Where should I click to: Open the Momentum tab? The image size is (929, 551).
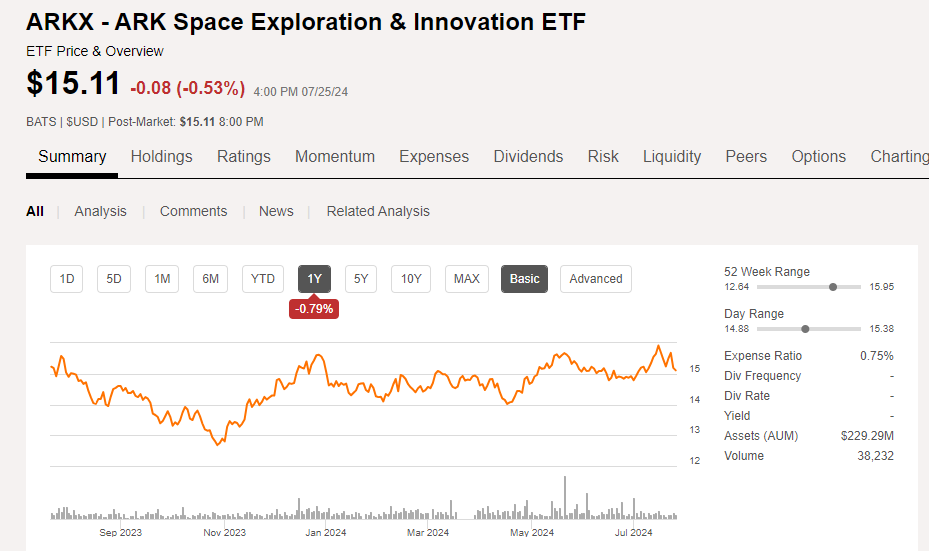point(335,156)
